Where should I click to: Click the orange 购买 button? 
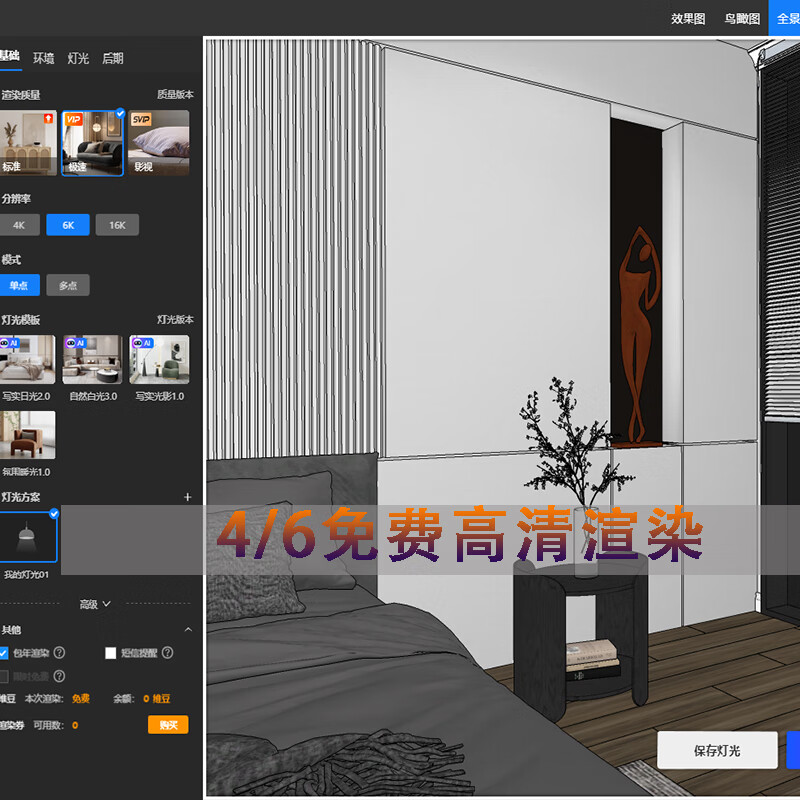[167, 725]
